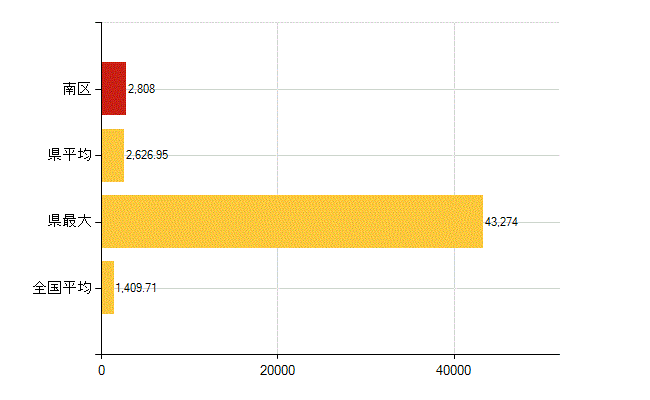Viewport: 650px width, 400px height.
Task: Click the yellow 県平均 bar
Action: pos(113,155)
